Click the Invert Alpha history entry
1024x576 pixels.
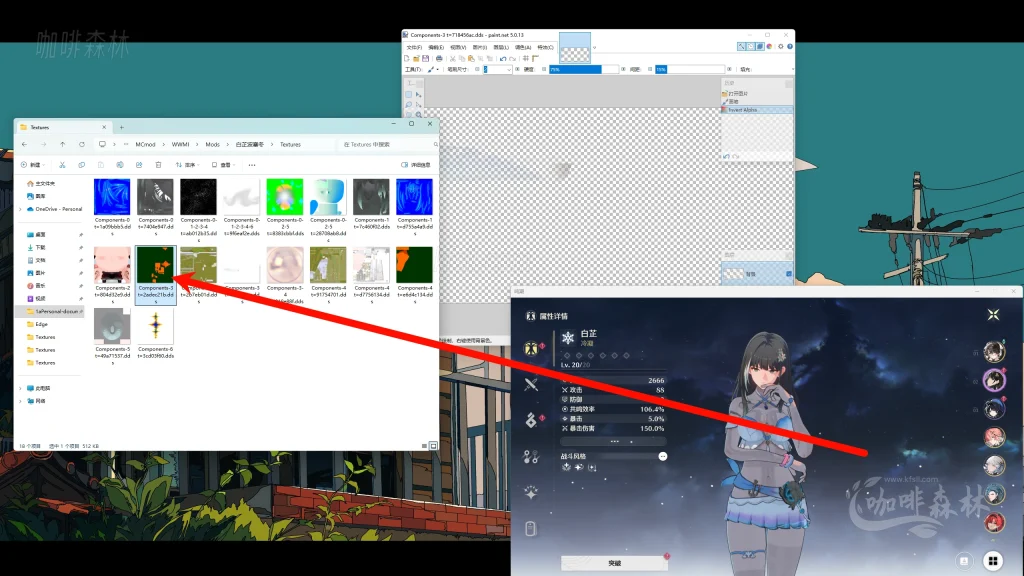tap(756, 110)
